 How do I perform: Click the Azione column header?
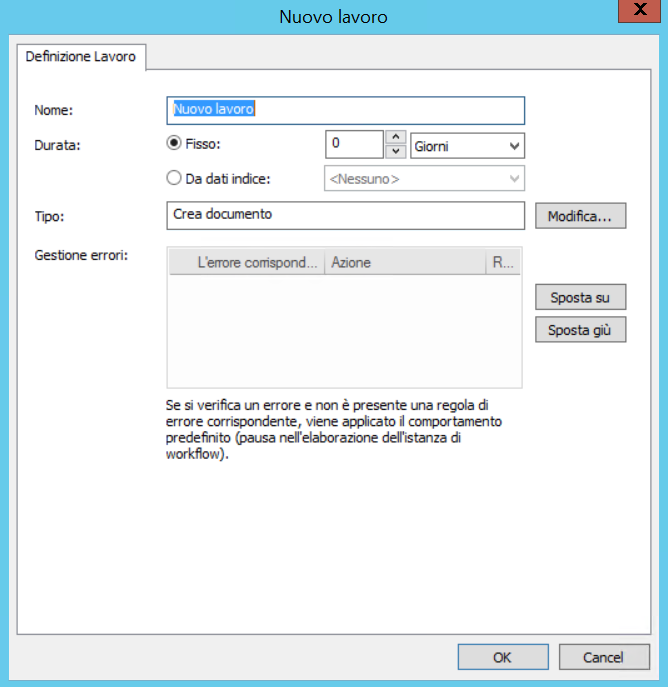(x=405, y=262)
